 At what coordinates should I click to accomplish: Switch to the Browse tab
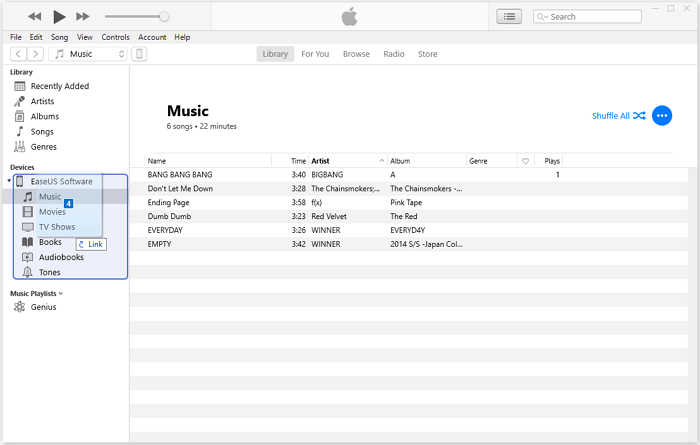tap(356, 54)
